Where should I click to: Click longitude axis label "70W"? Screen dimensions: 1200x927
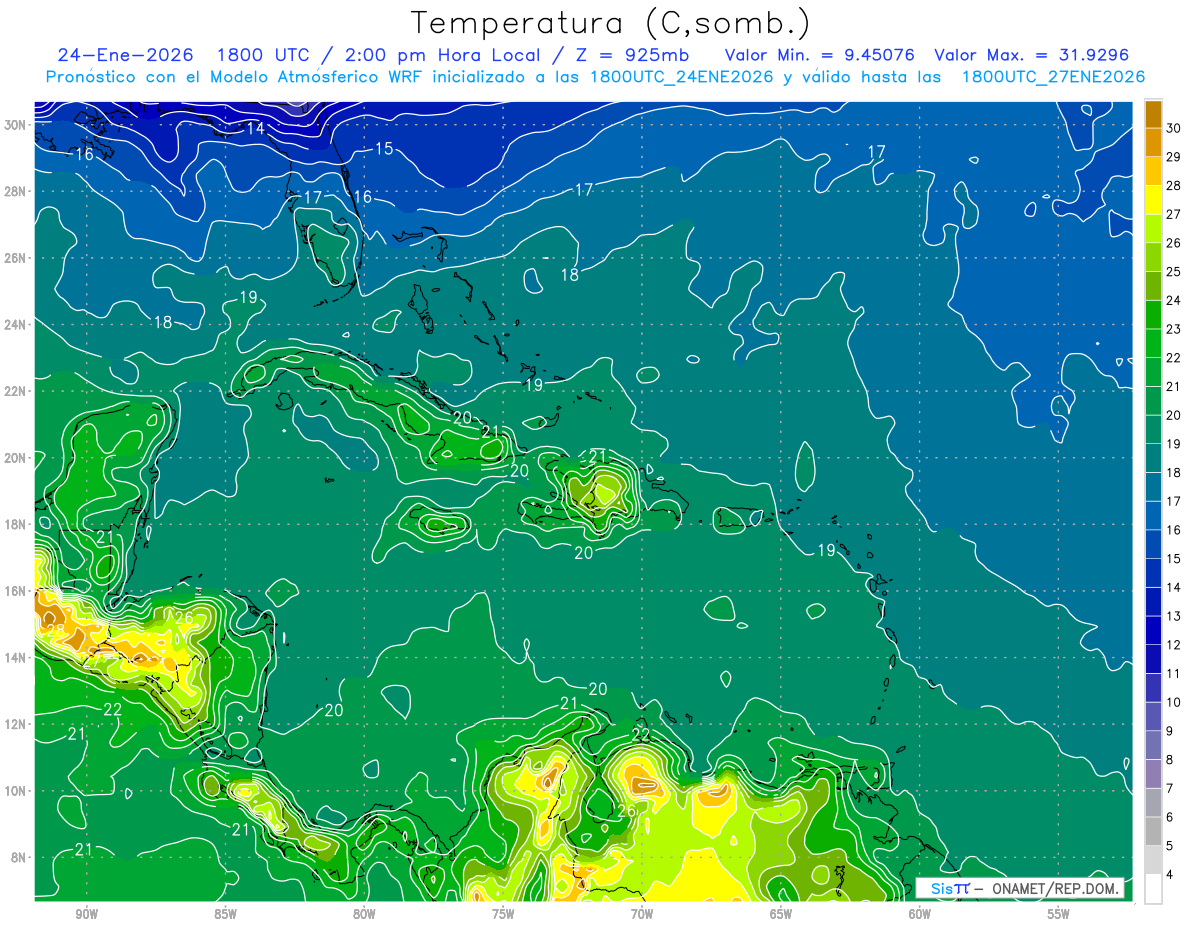(642, 914)
